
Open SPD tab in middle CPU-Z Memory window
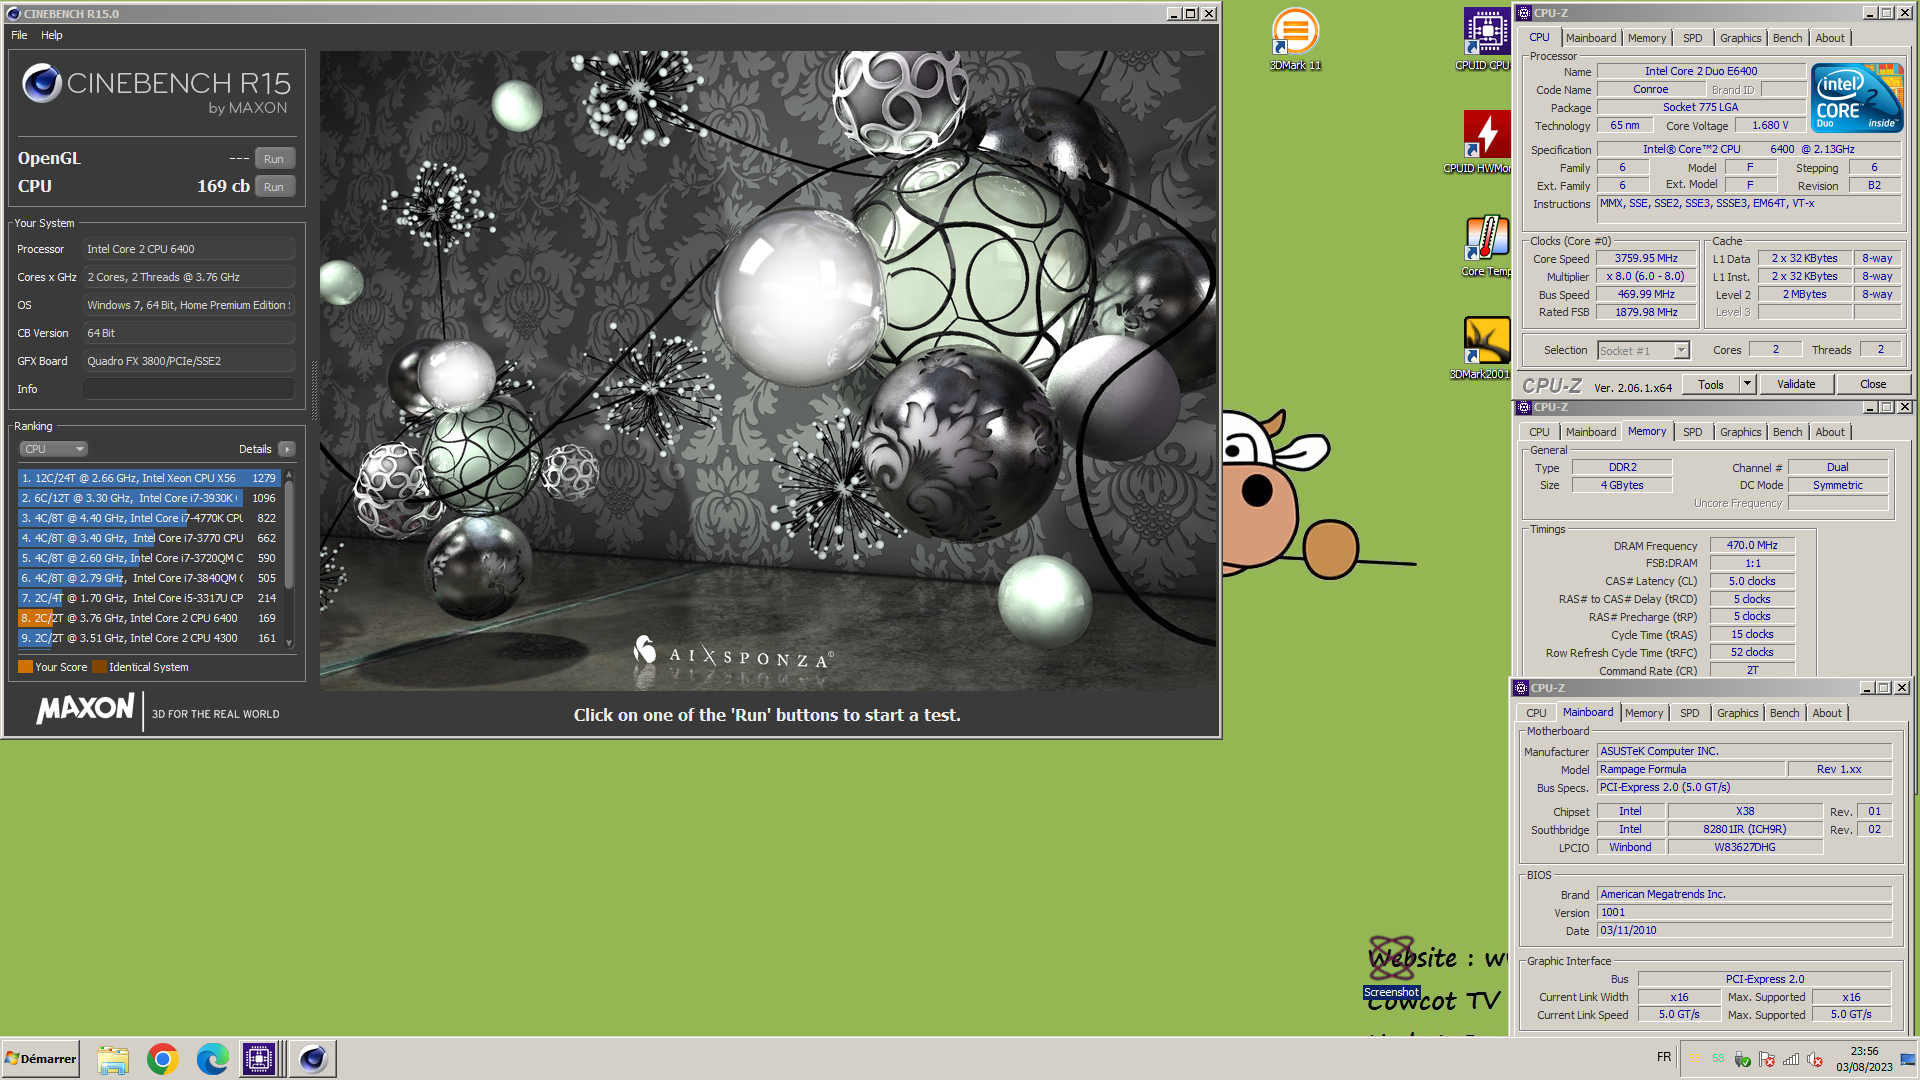coord(1692,432)
